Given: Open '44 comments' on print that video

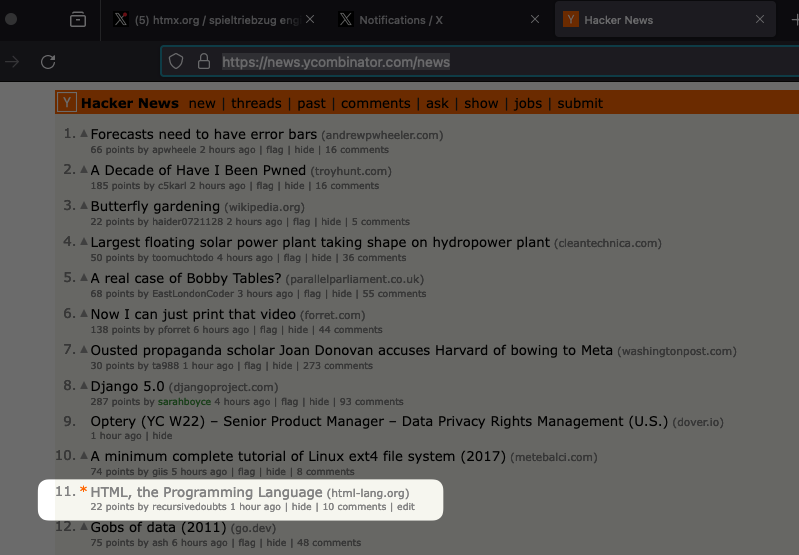Looking at the screenshot, I should [351, 330].
